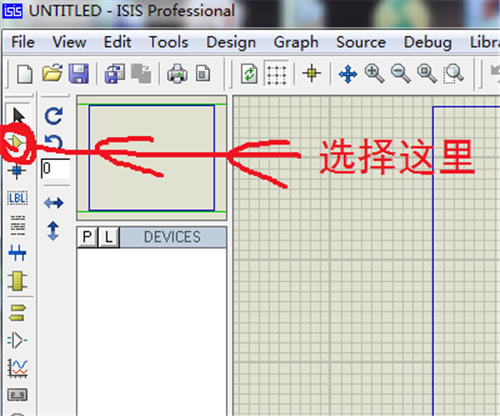Open the Tools menu
500x416 pixels.
pos(169,42)
